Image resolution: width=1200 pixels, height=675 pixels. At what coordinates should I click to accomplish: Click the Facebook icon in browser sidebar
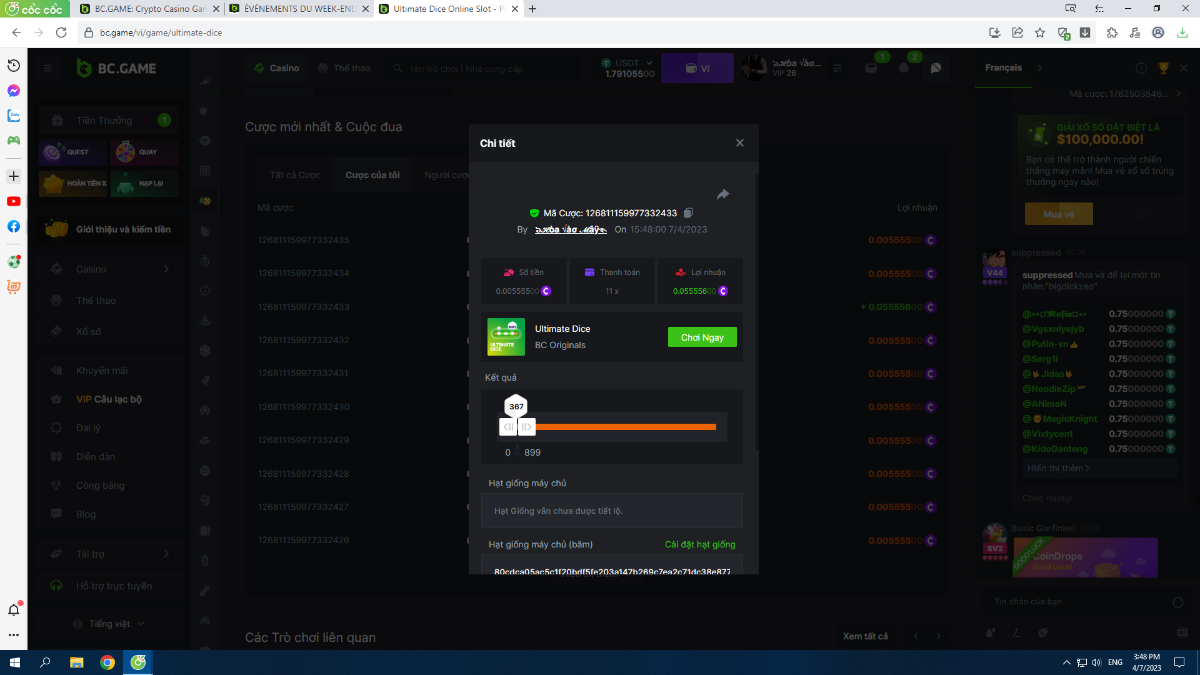(x=14, y=226)
